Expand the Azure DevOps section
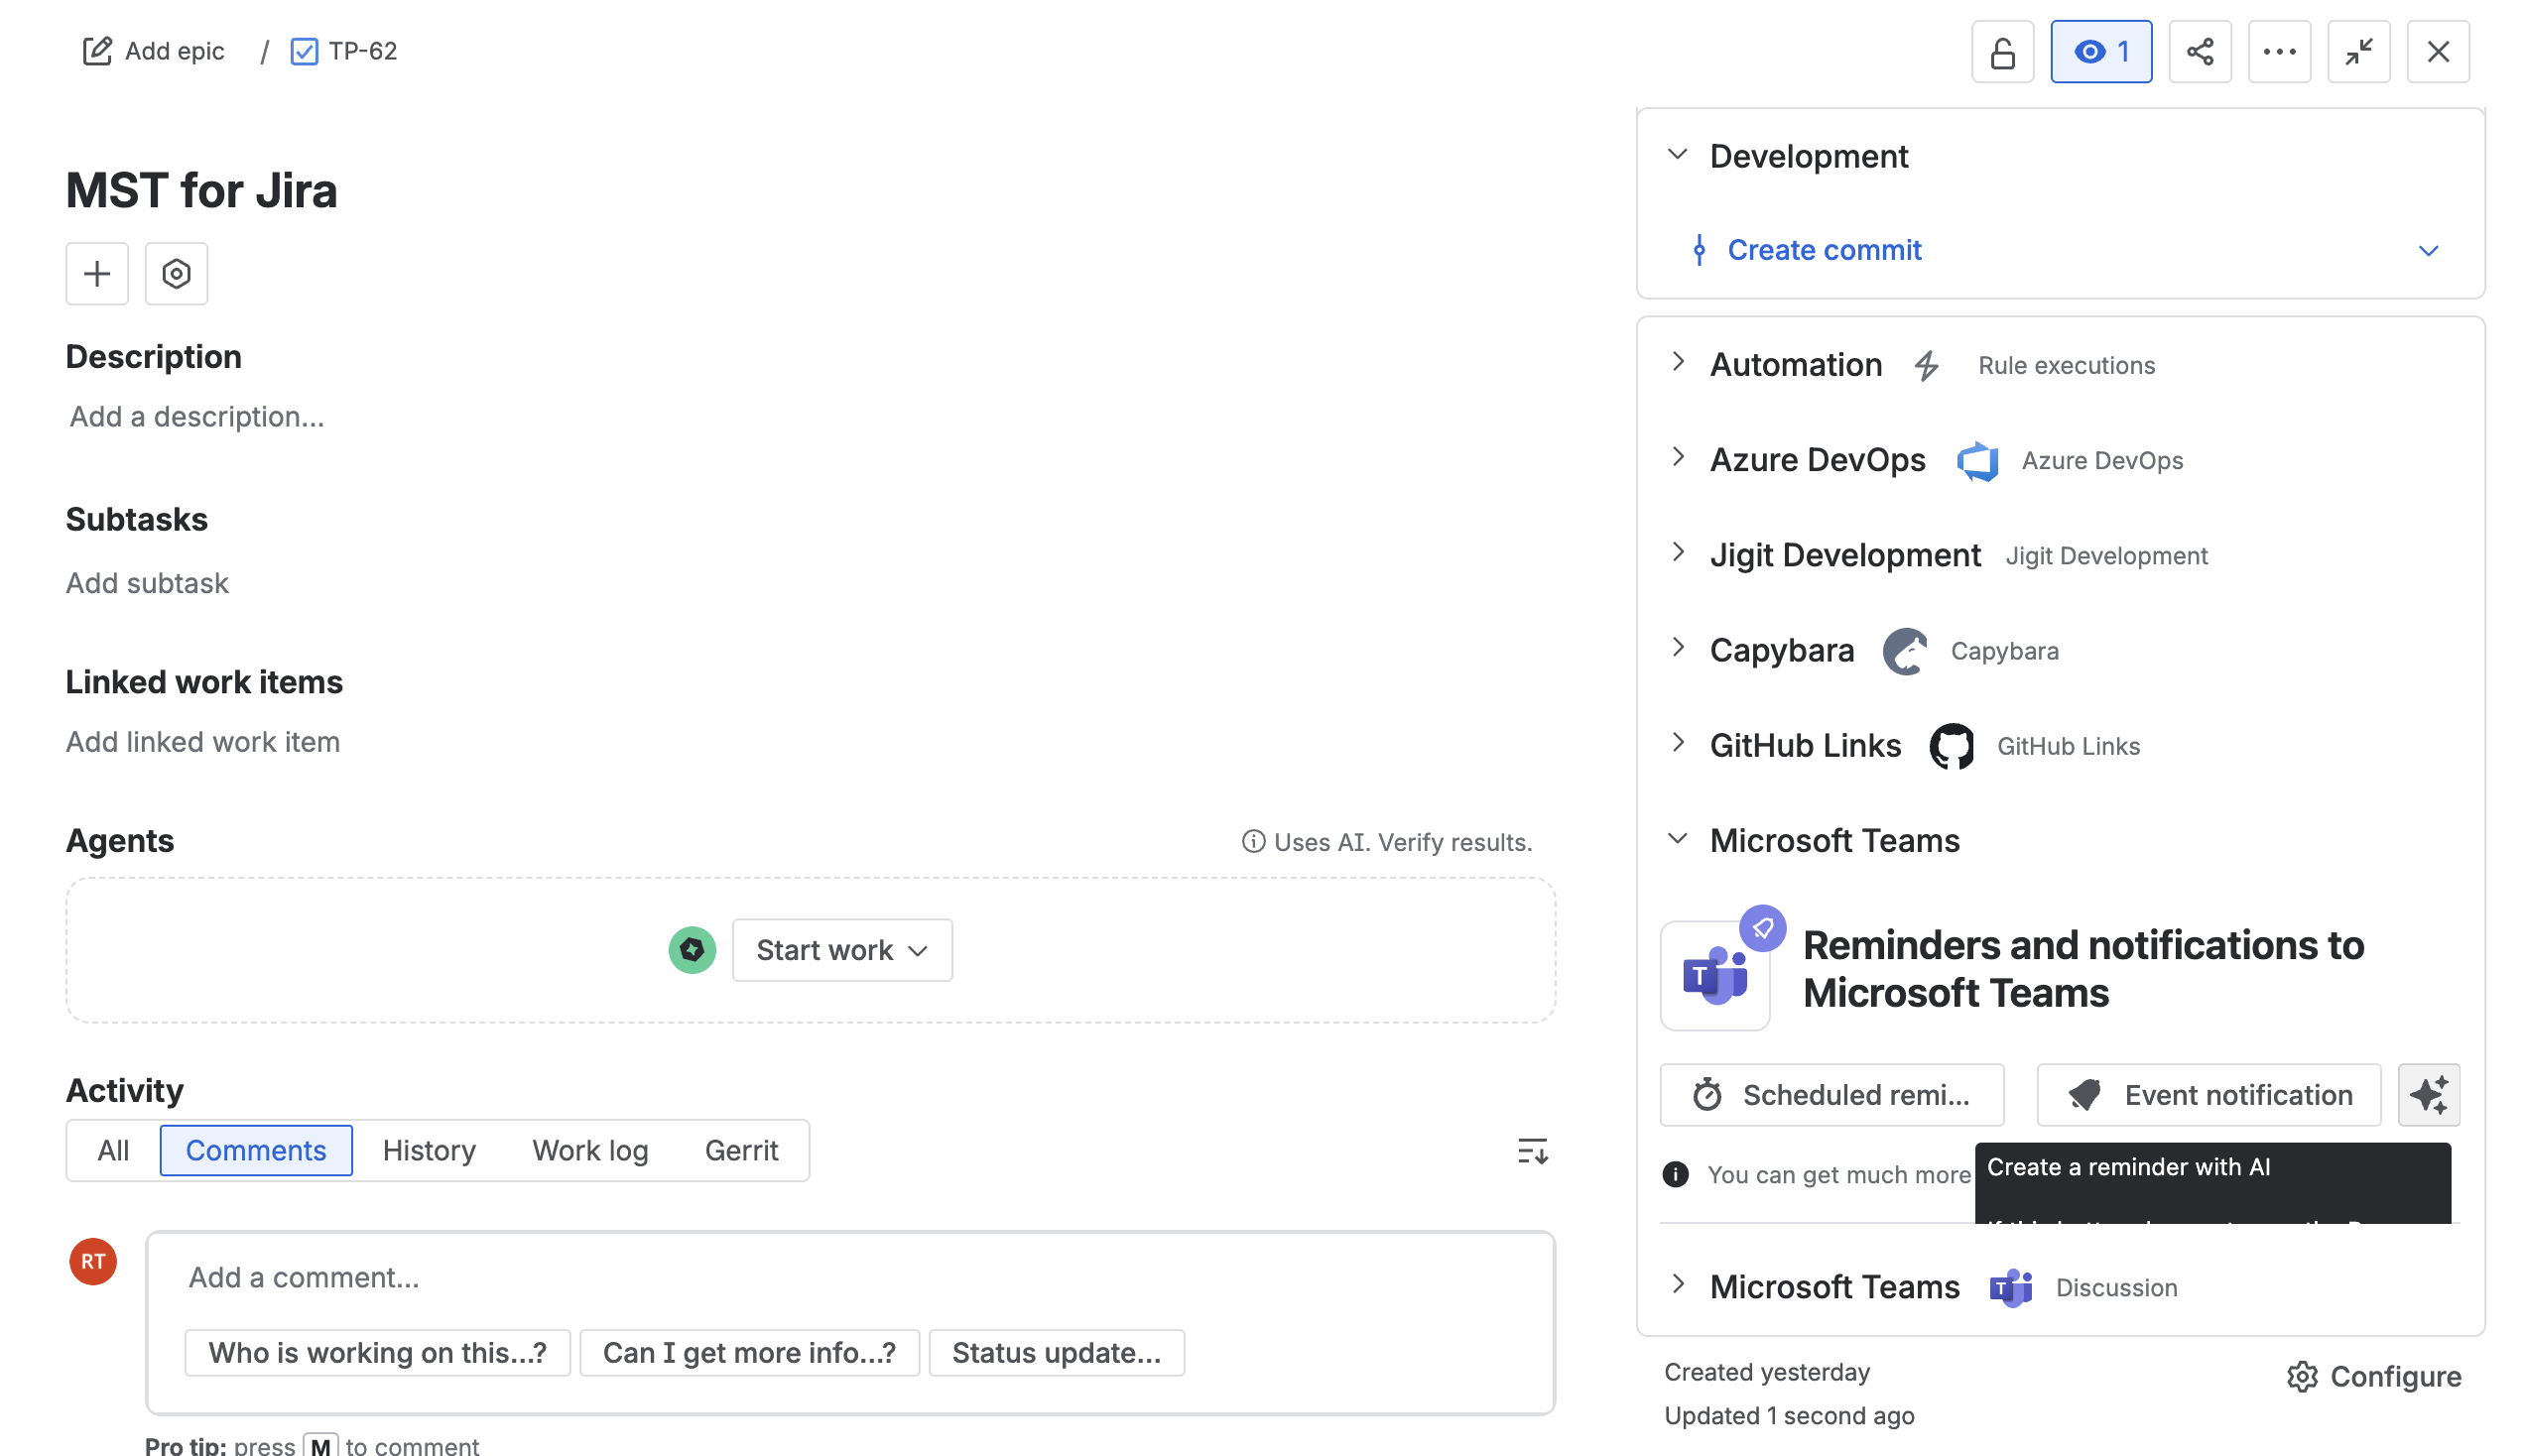Viewport: 2524px width, 1456px height. pyautogui.click(x=1677, y=458)
